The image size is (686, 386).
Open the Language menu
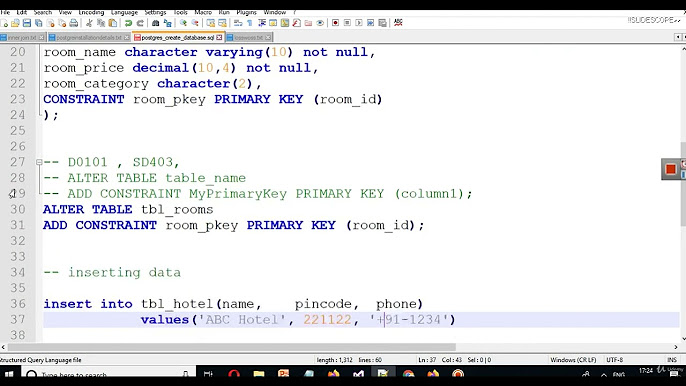pos(124,12)
